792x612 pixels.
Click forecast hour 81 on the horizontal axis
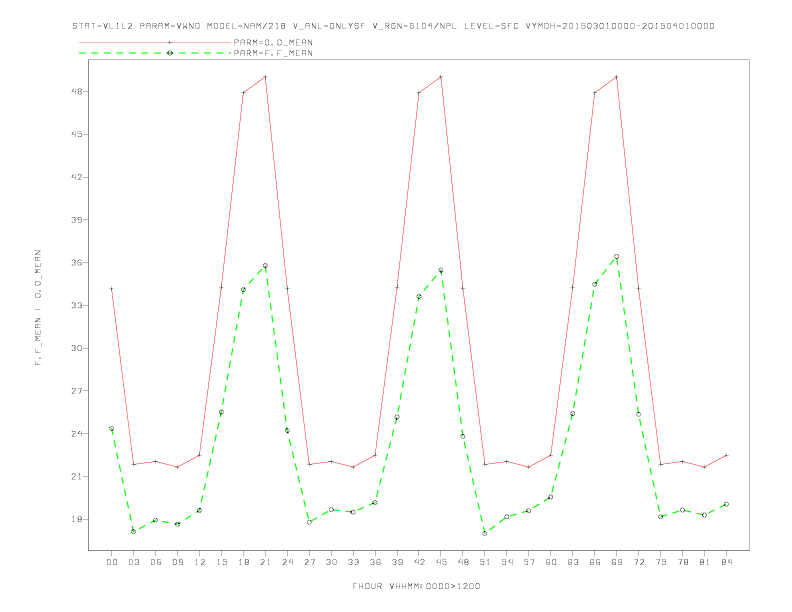click(x=705, y=562)
